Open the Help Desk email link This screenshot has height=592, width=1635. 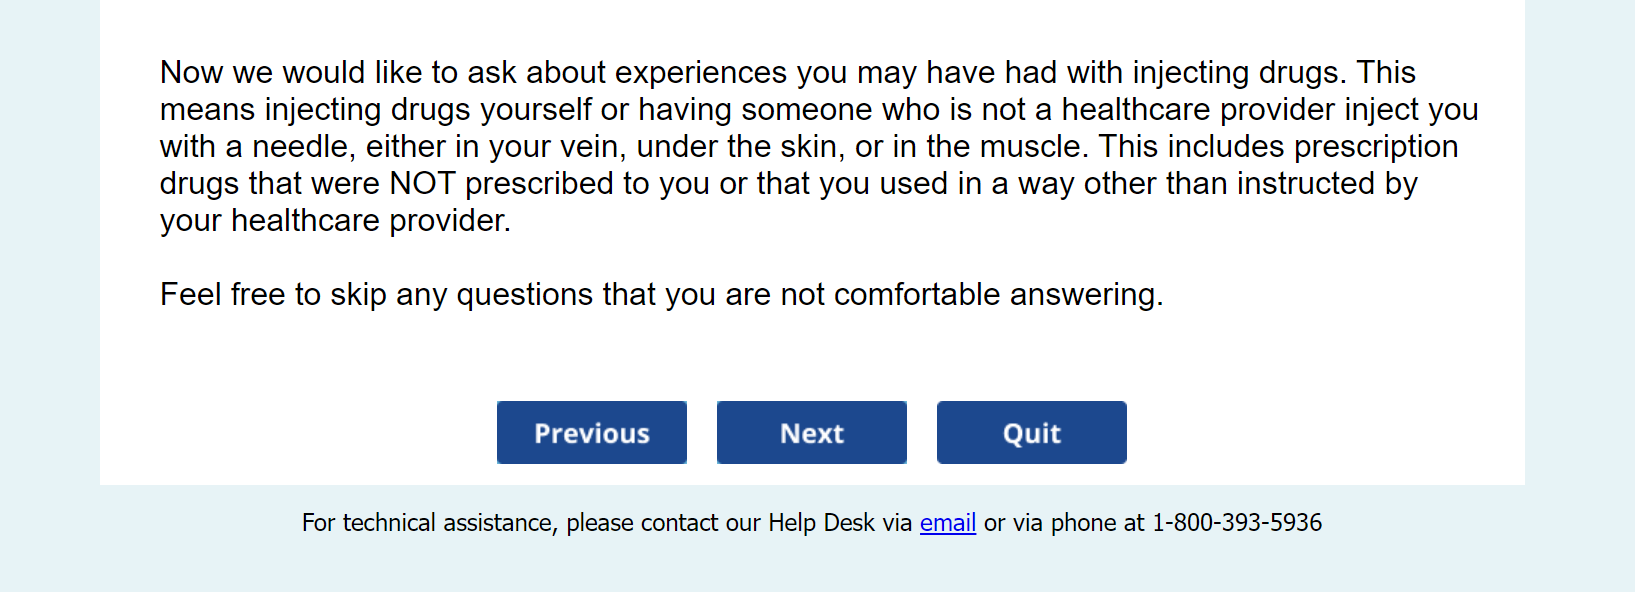point(947,523)
